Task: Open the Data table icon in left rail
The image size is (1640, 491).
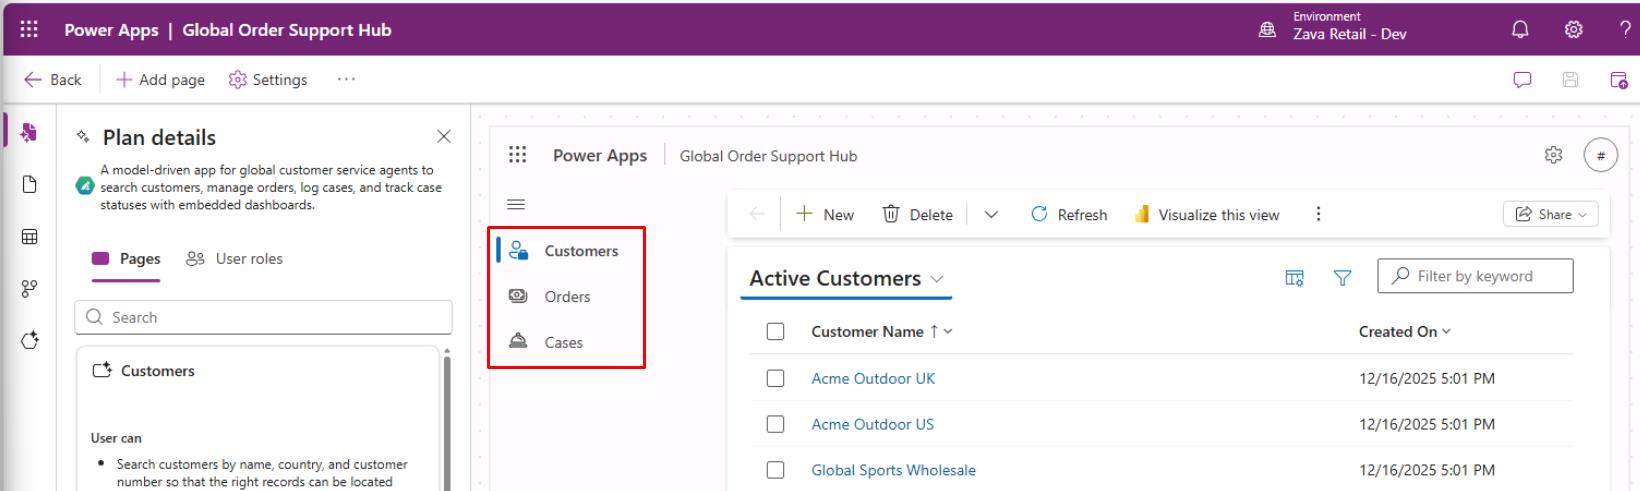Action: click(29, 237)
